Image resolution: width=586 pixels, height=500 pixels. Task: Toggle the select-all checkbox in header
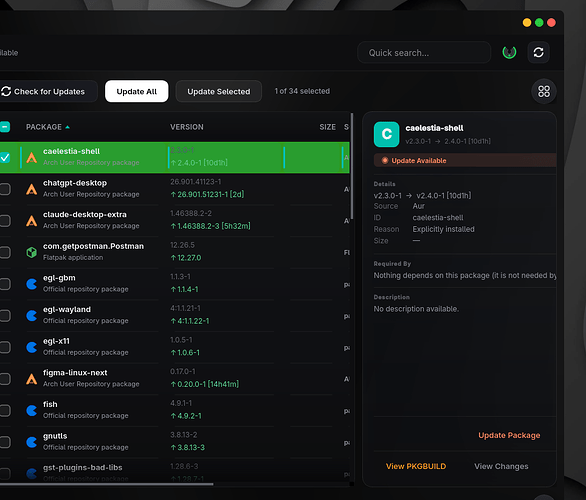(5, 127)
